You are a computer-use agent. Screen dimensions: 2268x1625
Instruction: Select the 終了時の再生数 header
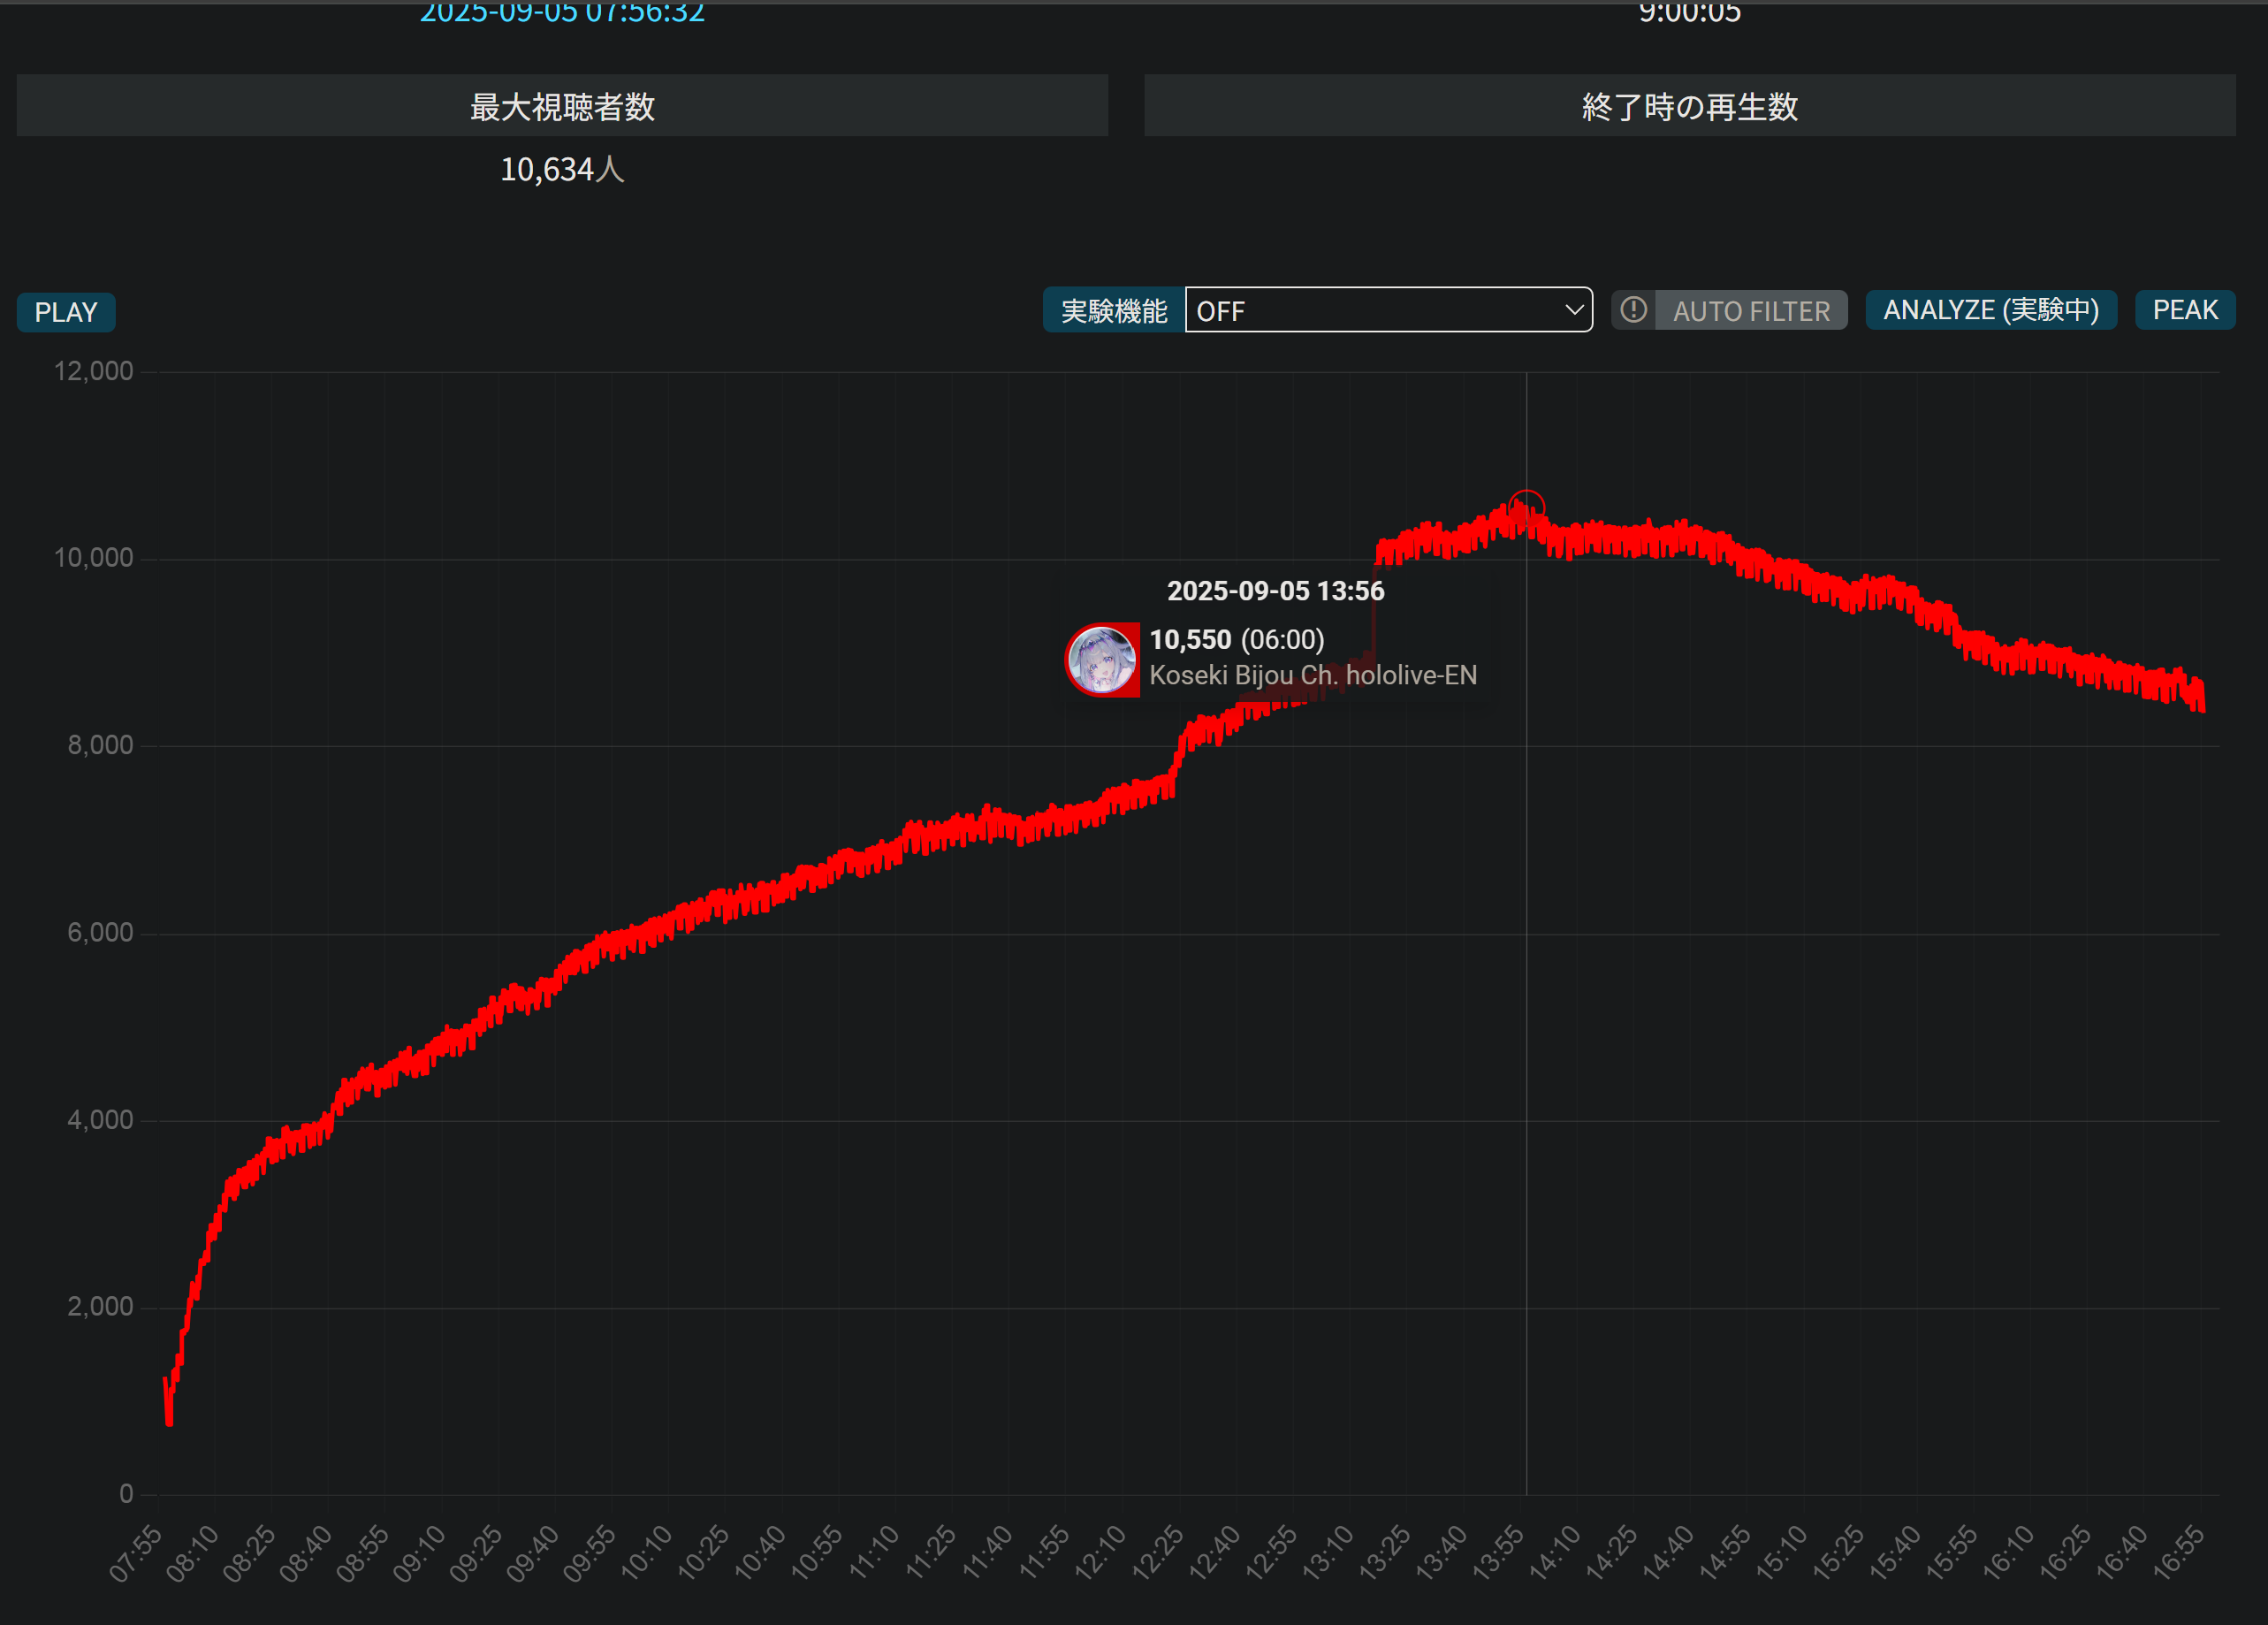tap(1689, 106)
